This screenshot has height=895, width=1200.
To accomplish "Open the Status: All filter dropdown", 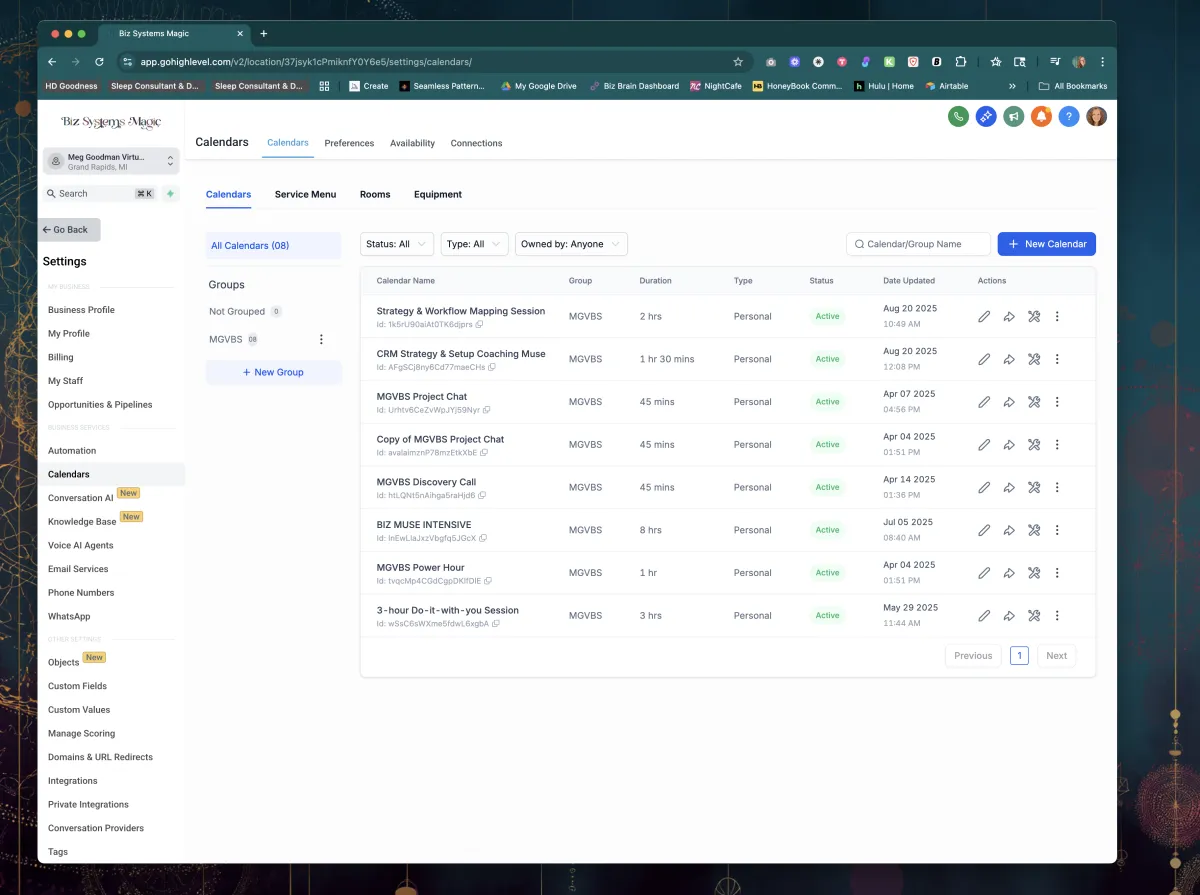I will [x=397, y=244].
